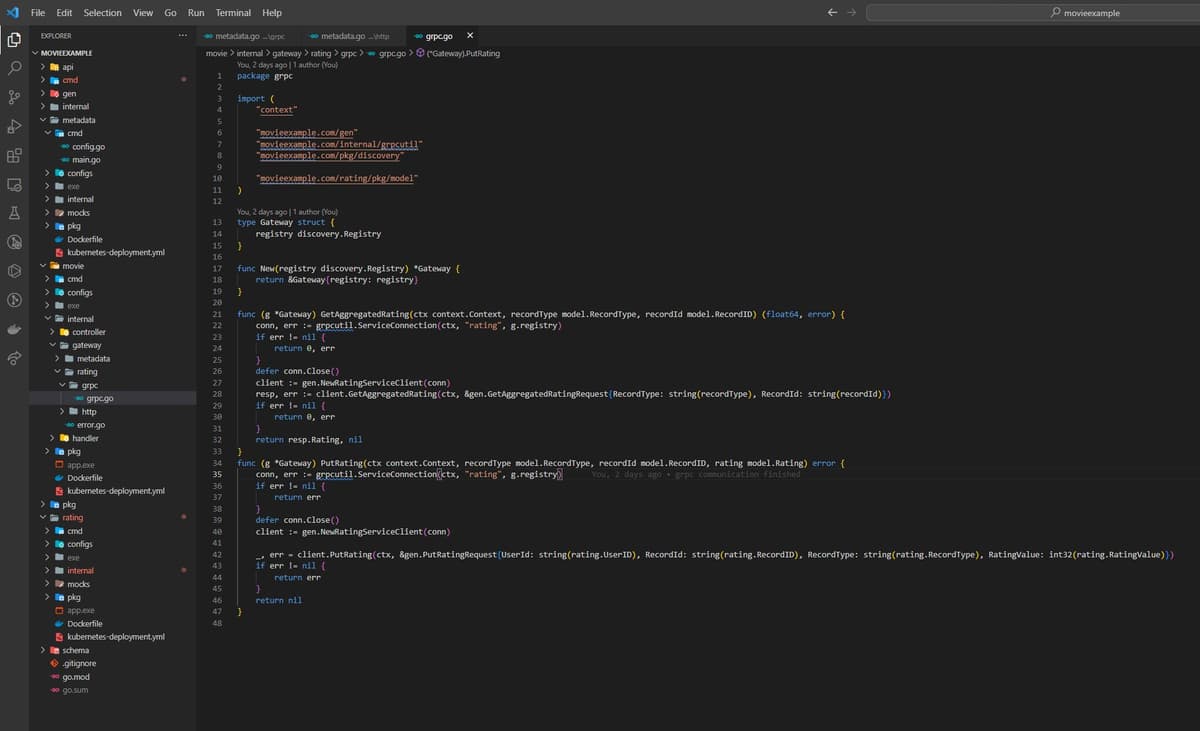Open the Help menu
This screenshot has width=1200, height=731.
(x=271, y=13)
